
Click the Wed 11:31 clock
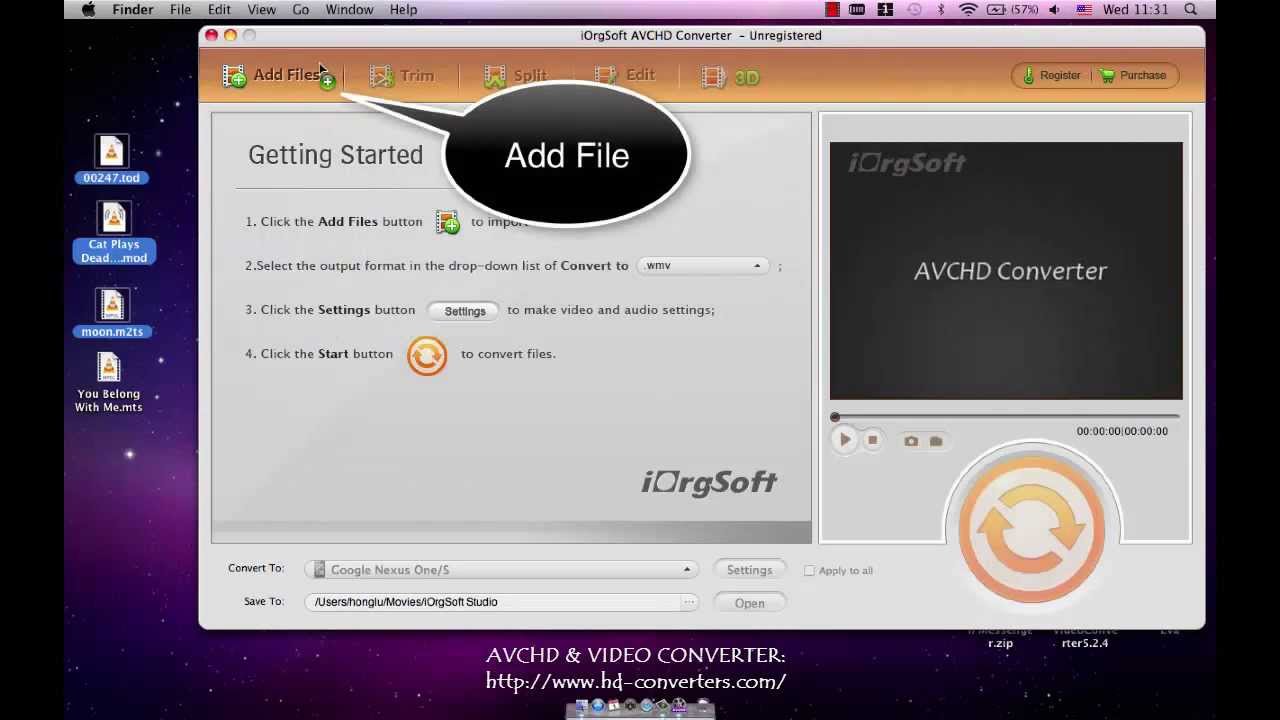[1135, 10]
